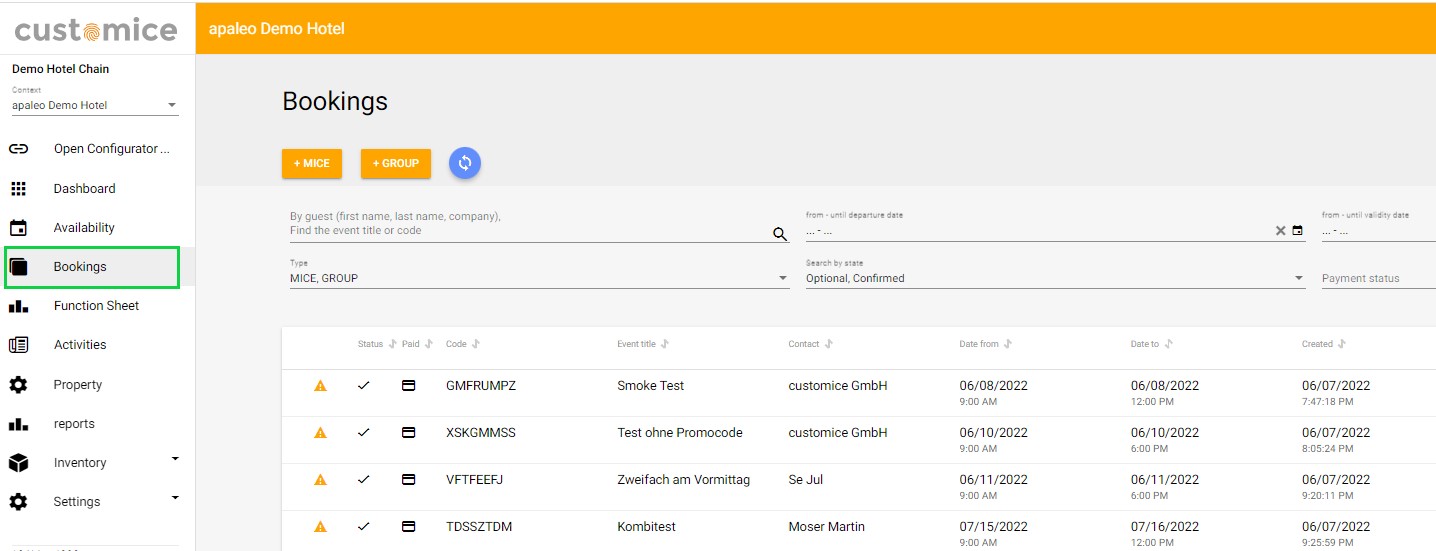Open the Zweifach am Vormittag event
The width and height of the screenshot is (1436, 551).
(x=683, y=479)
